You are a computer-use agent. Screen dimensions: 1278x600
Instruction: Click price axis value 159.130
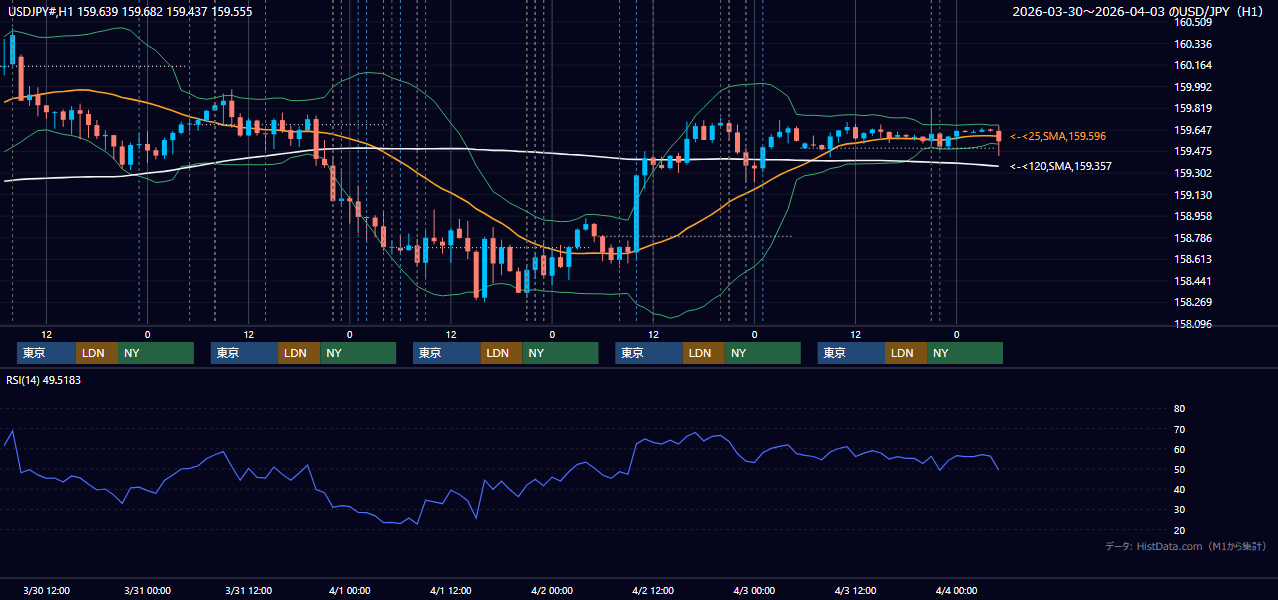pos(1193,195)
